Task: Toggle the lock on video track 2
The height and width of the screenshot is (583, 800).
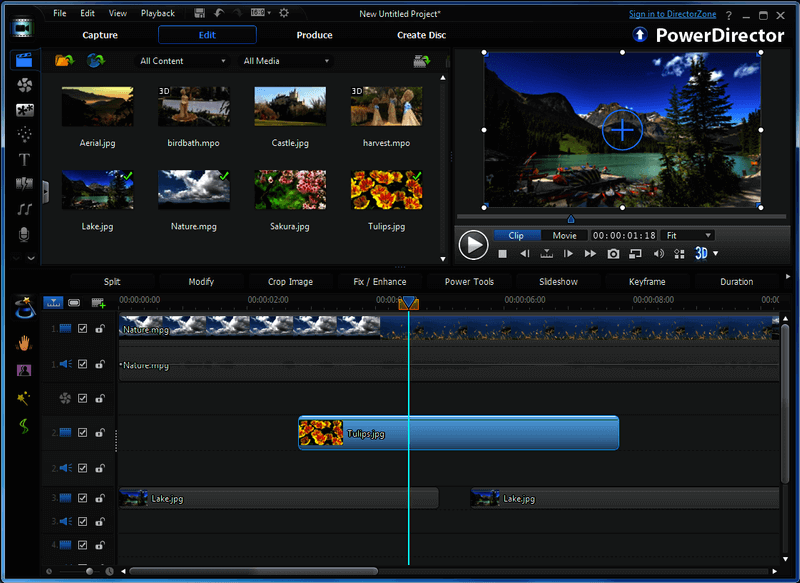Action: [100, 433]
